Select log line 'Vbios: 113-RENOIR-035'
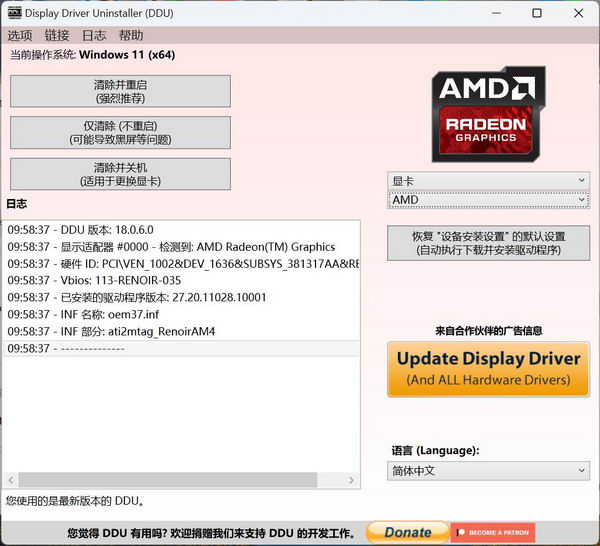The image size is (600, 546). click(x=181, y=280)
